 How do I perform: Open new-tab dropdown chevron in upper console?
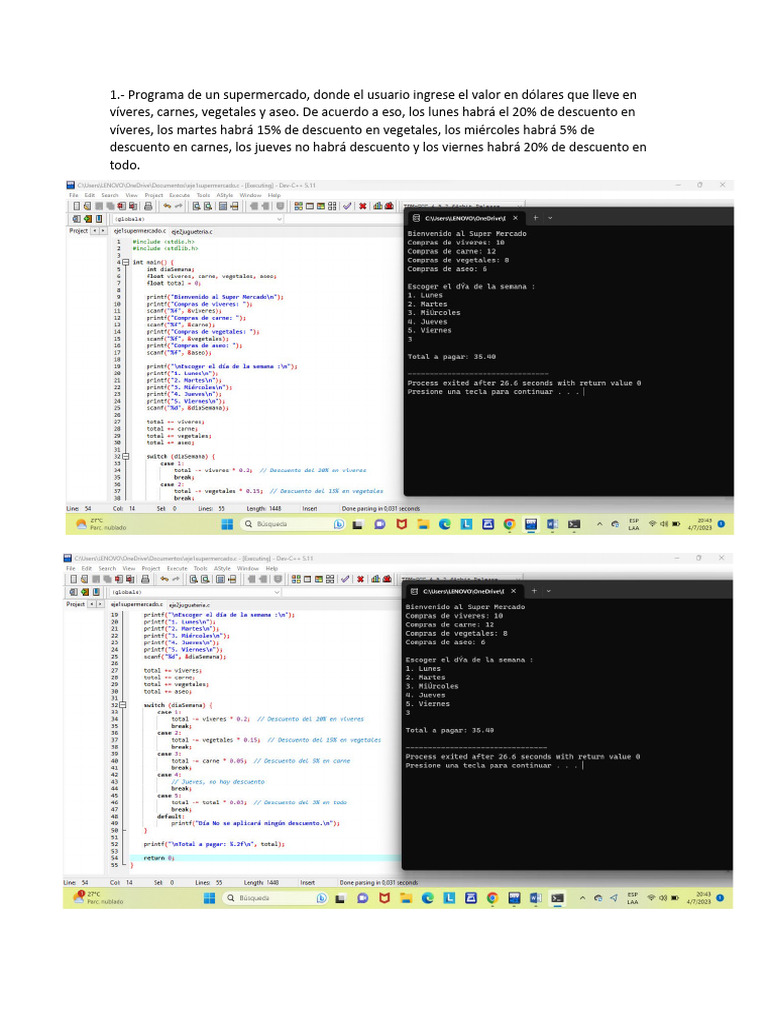[550, 217]
